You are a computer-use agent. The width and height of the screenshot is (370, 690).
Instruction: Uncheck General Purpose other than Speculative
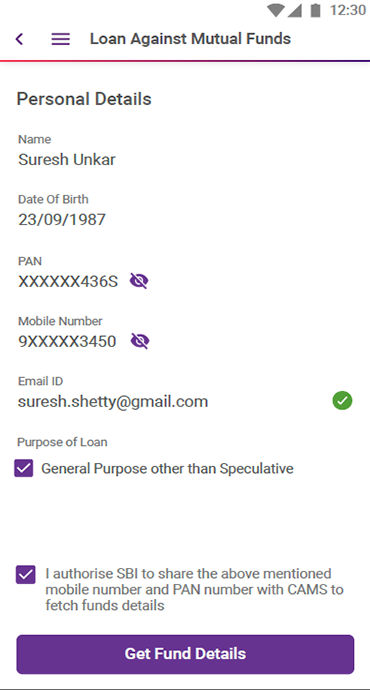click(x=24, y=468)
